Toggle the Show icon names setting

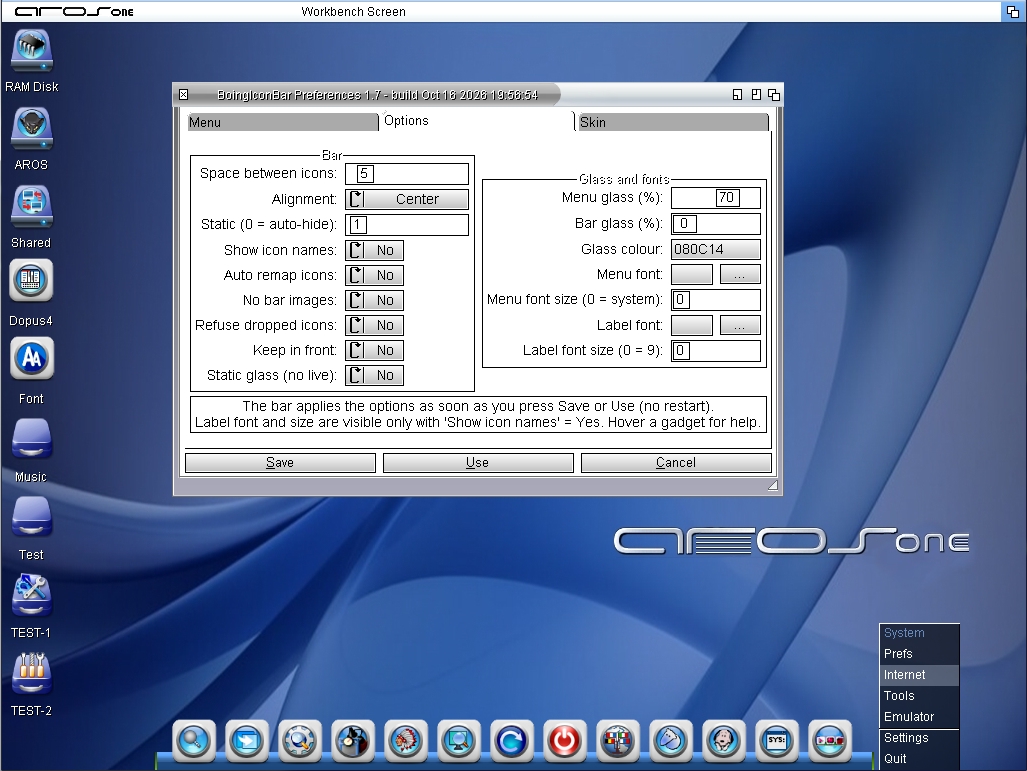(375, 250)
